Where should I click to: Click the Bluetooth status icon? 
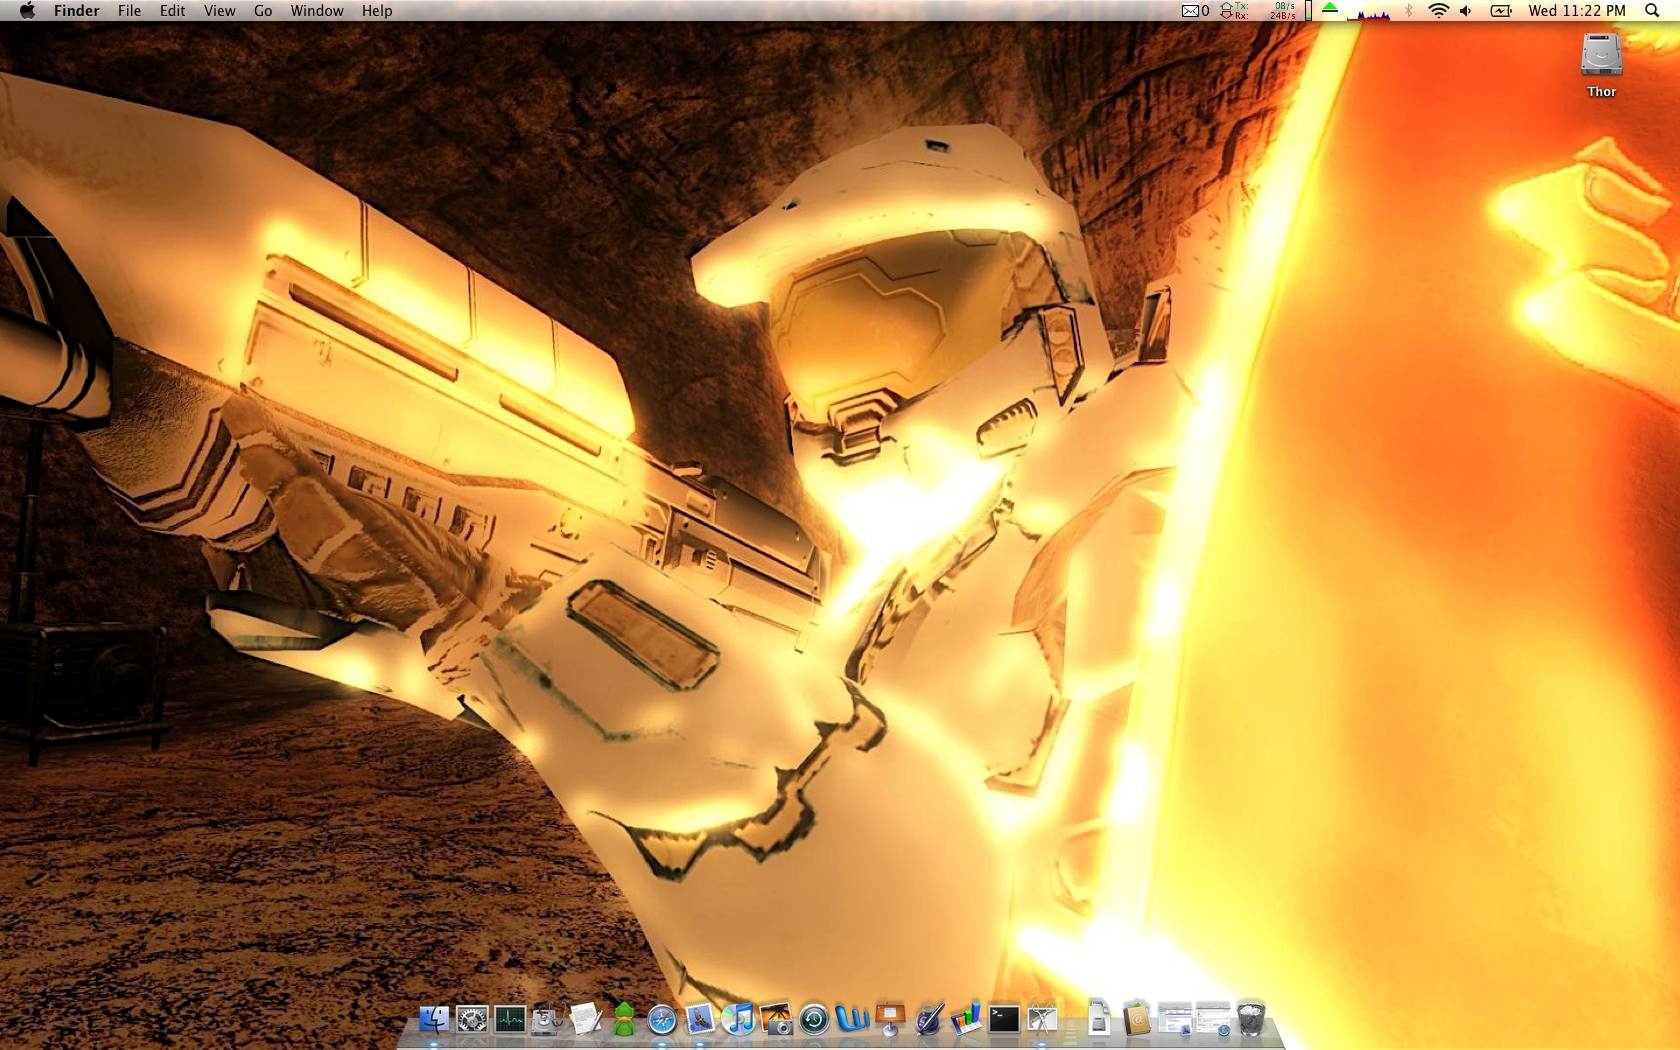[1409, 11]
